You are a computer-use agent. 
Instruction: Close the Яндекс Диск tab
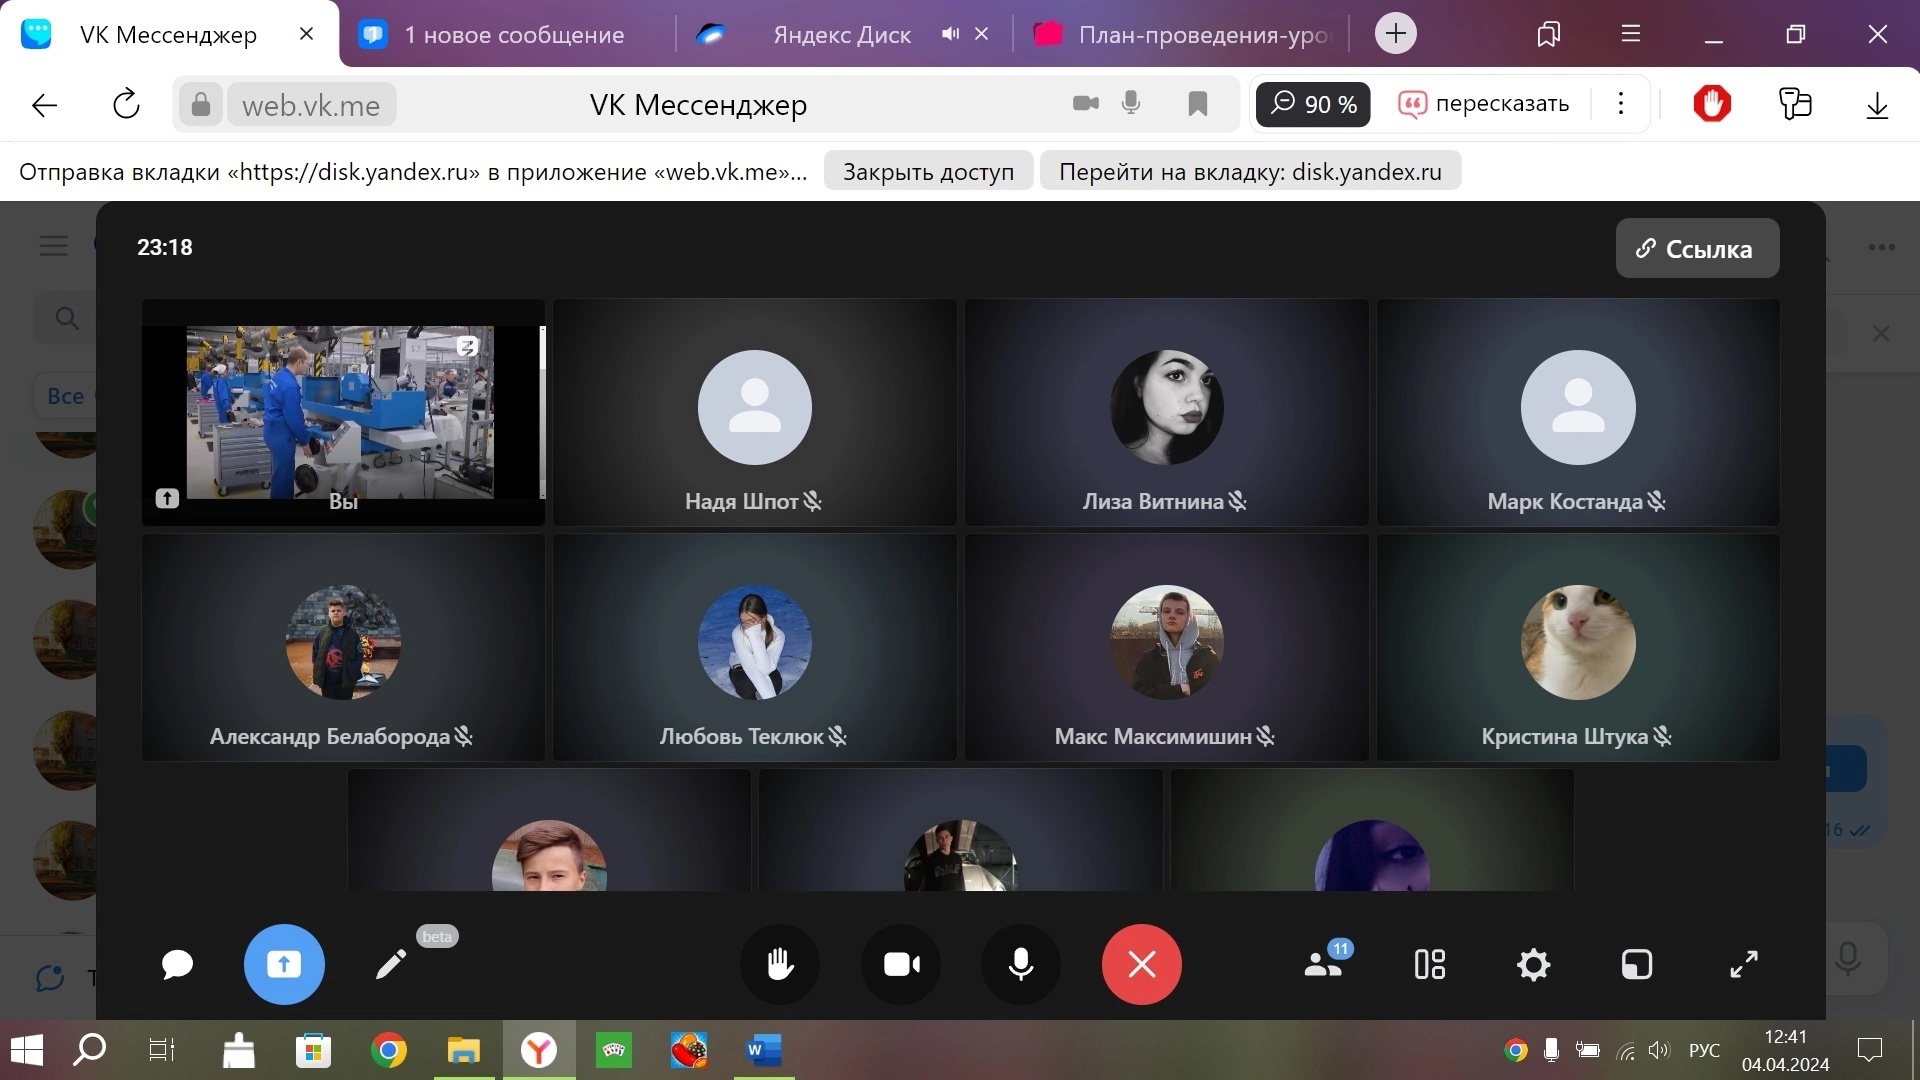click(982, 34)
